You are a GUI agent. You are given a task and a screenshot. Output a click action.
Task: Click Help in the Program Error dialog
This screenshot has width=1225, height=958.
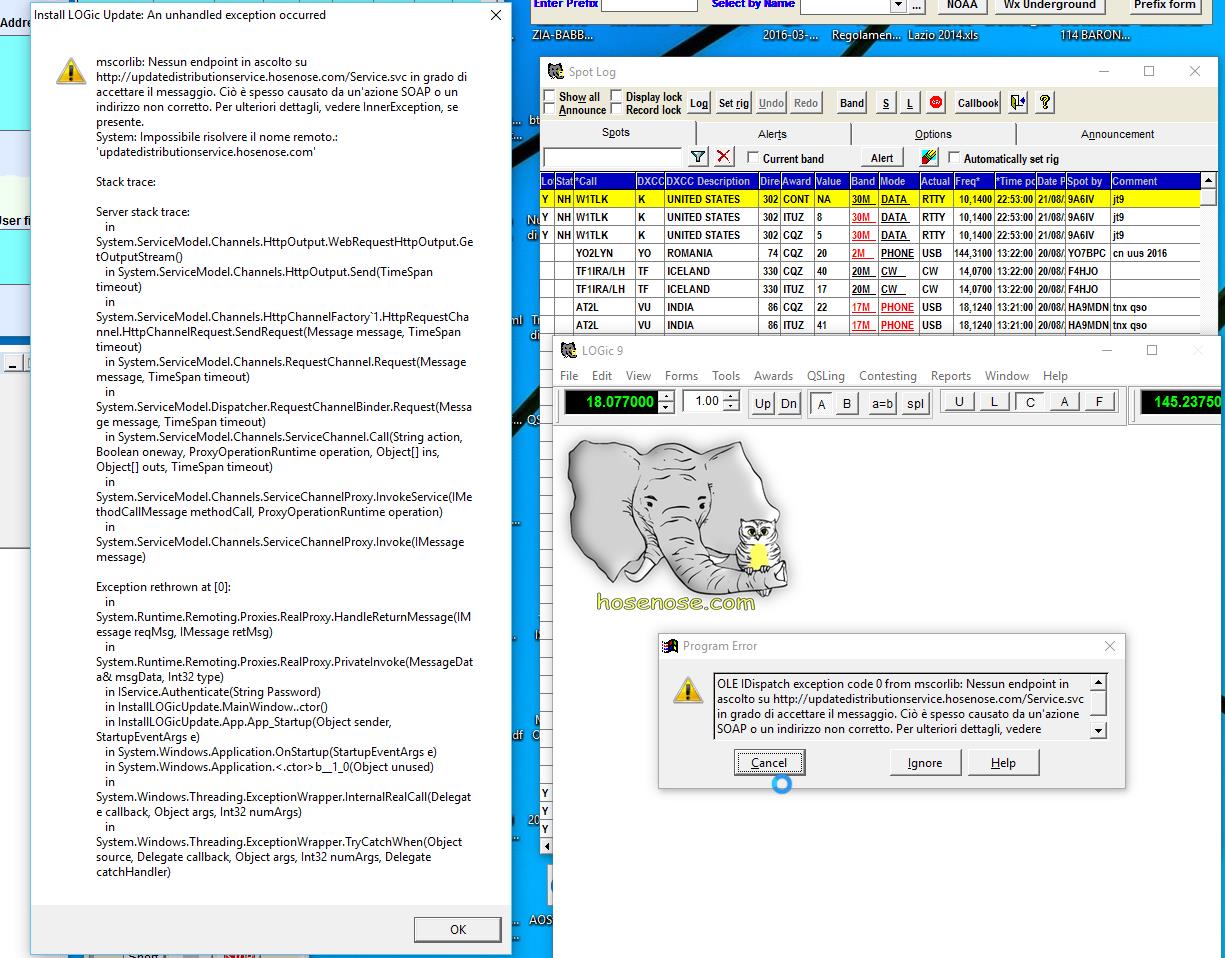coord(1003,763)
